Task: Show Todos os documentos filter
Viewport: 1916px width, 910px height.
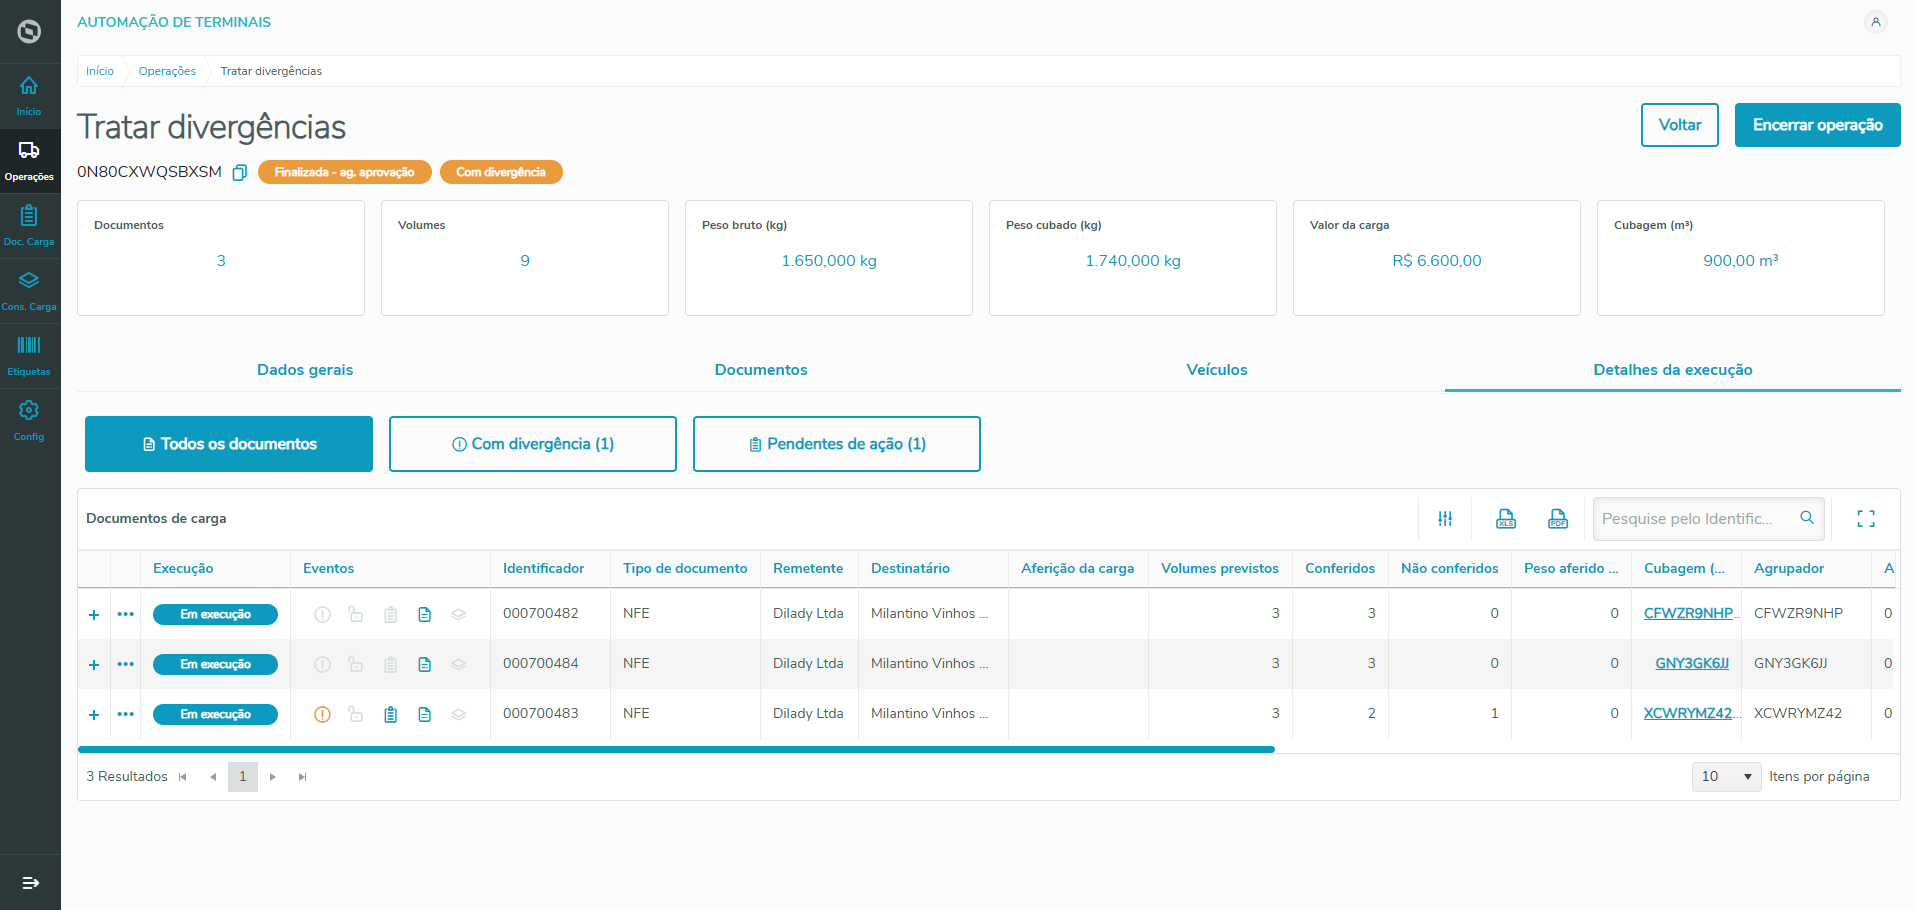Action: [229, 444]
